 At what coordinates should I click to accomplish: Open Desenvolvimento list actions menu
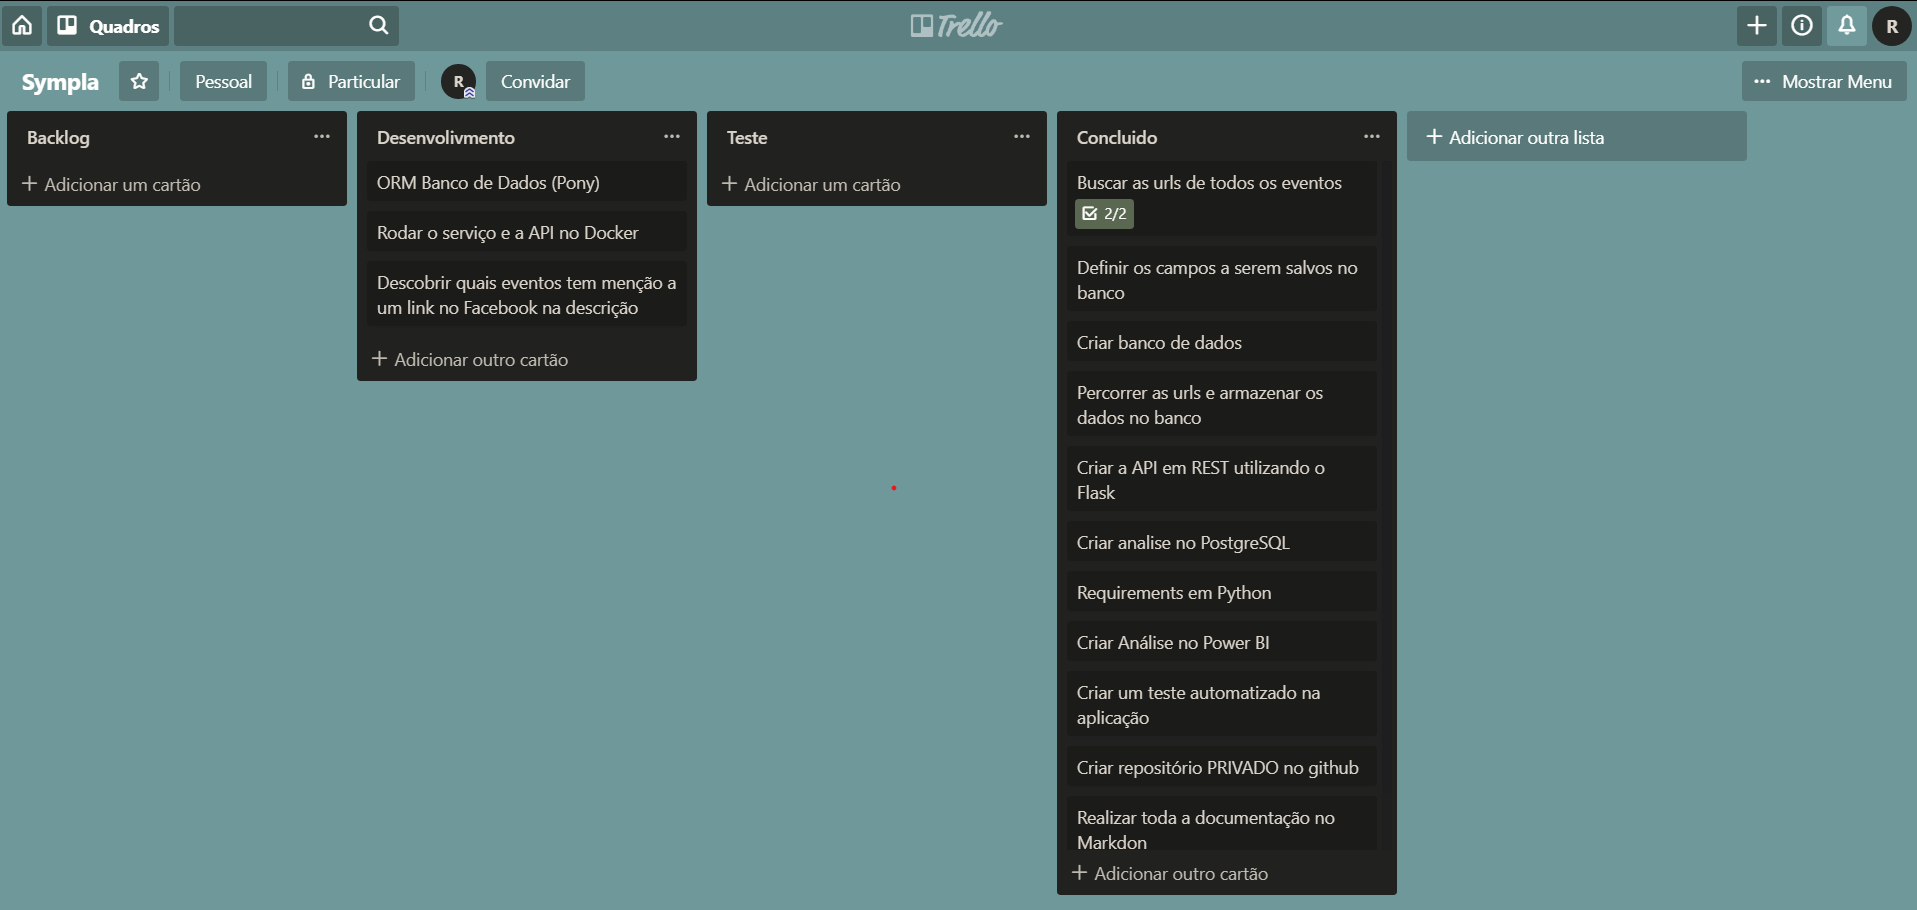coord(672,136)
